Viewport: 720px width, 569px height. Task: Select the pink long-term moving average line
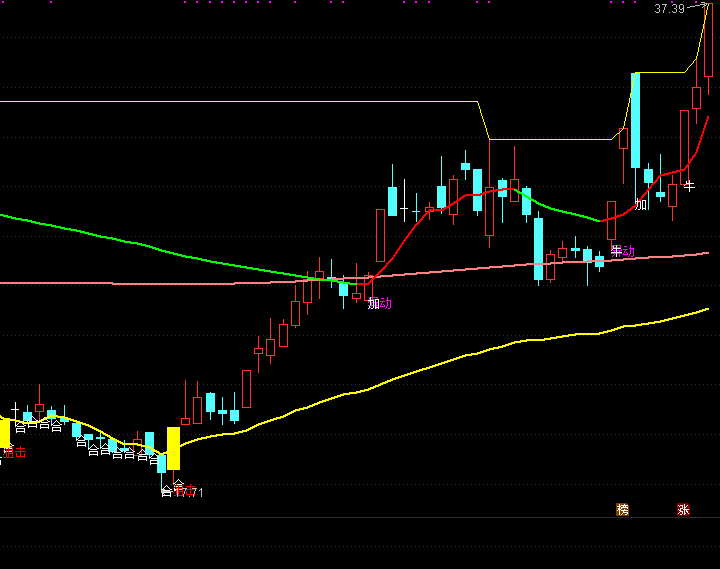(x=354, y=278)
